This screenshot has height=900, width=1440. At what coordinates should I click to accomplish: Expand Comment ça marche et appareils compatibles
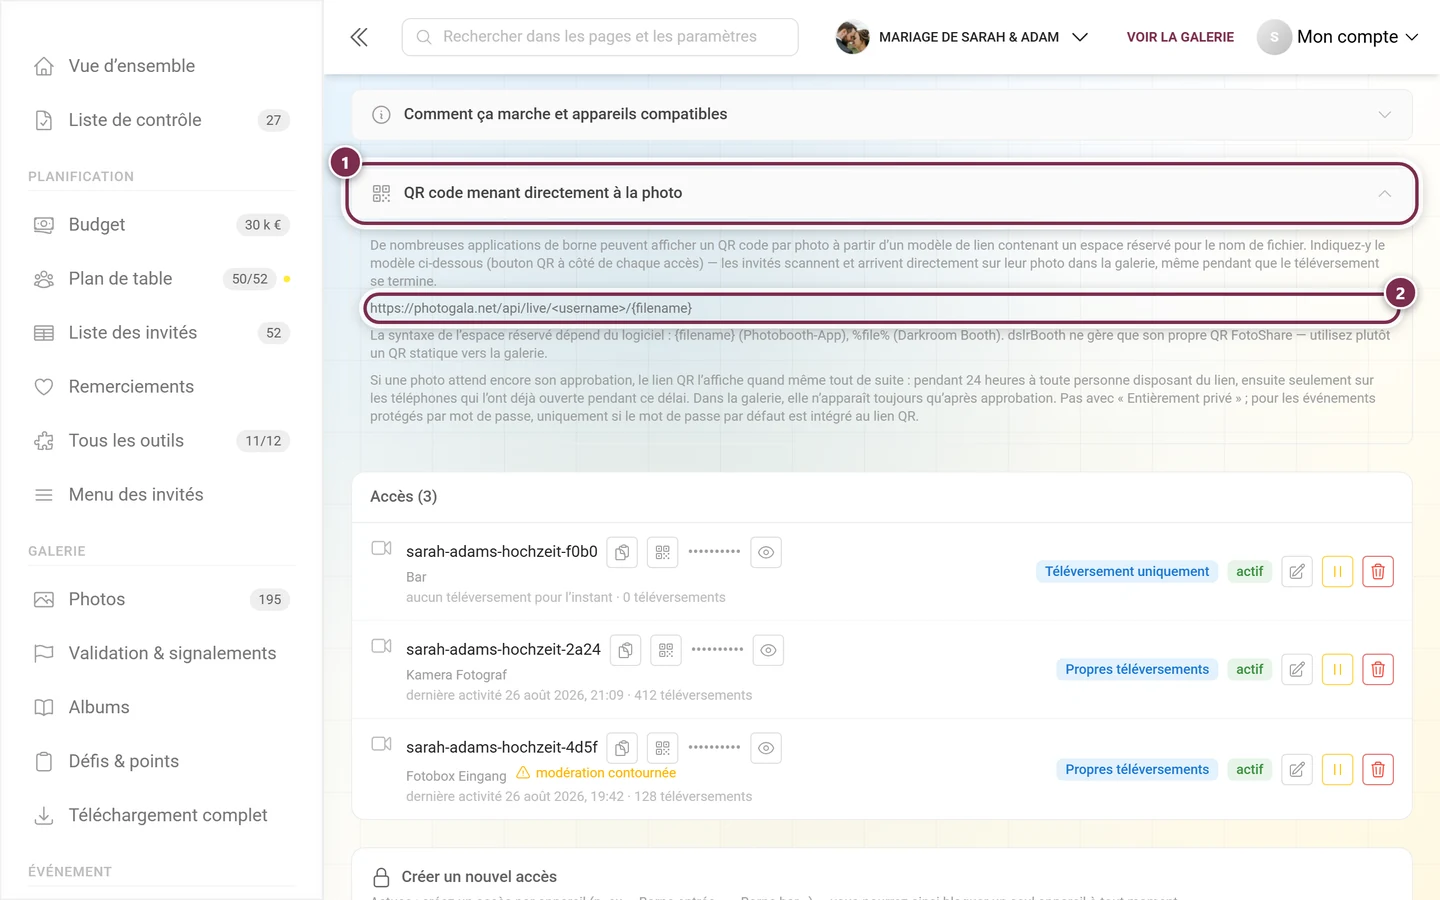882,114
